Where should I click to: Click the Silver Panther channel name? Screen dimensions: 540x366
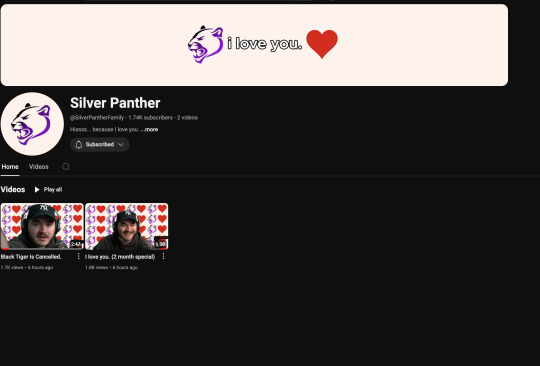point(115,103)
